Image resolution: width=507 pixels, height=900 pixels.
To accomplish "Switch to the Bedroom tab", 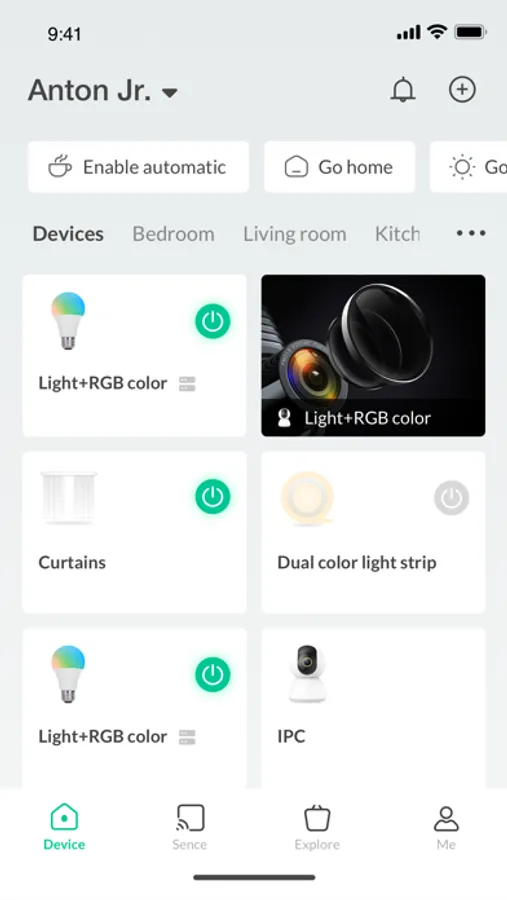I will click(173, 234).
